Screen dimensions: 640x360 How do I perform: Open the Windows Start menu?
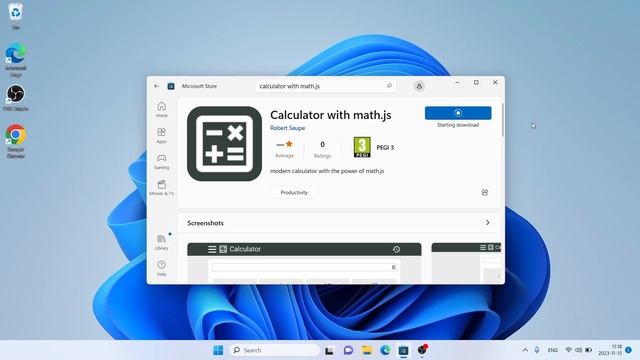(218, 350)
